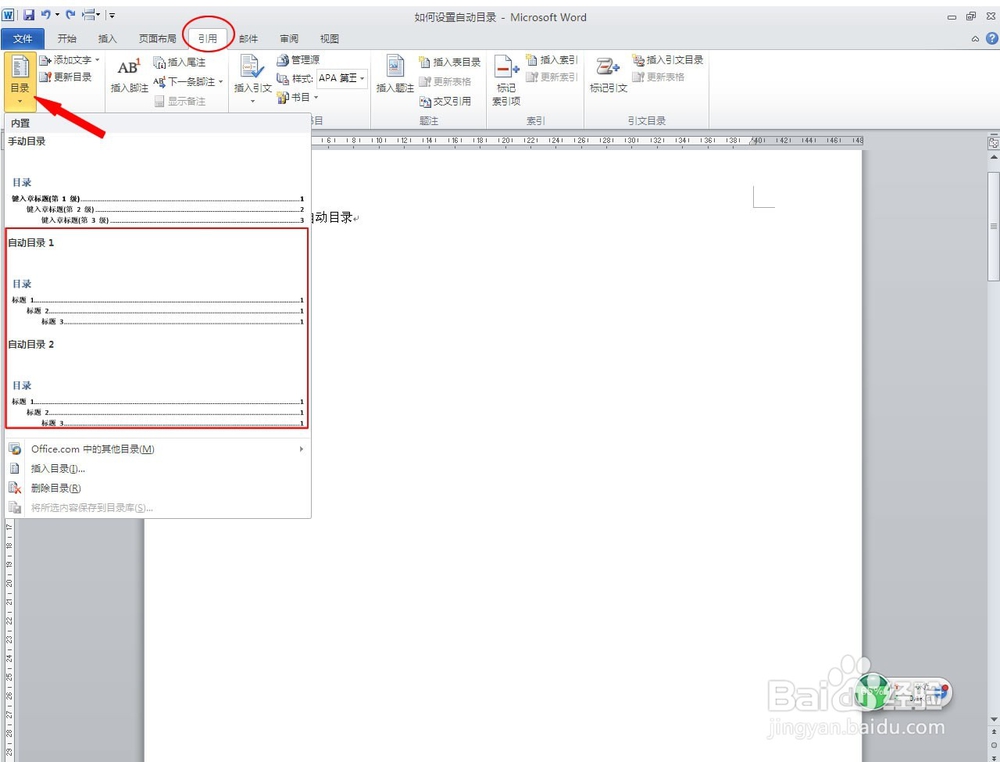
Task: Select the 自动目录 2 table of contents preview
Action: 157,383
